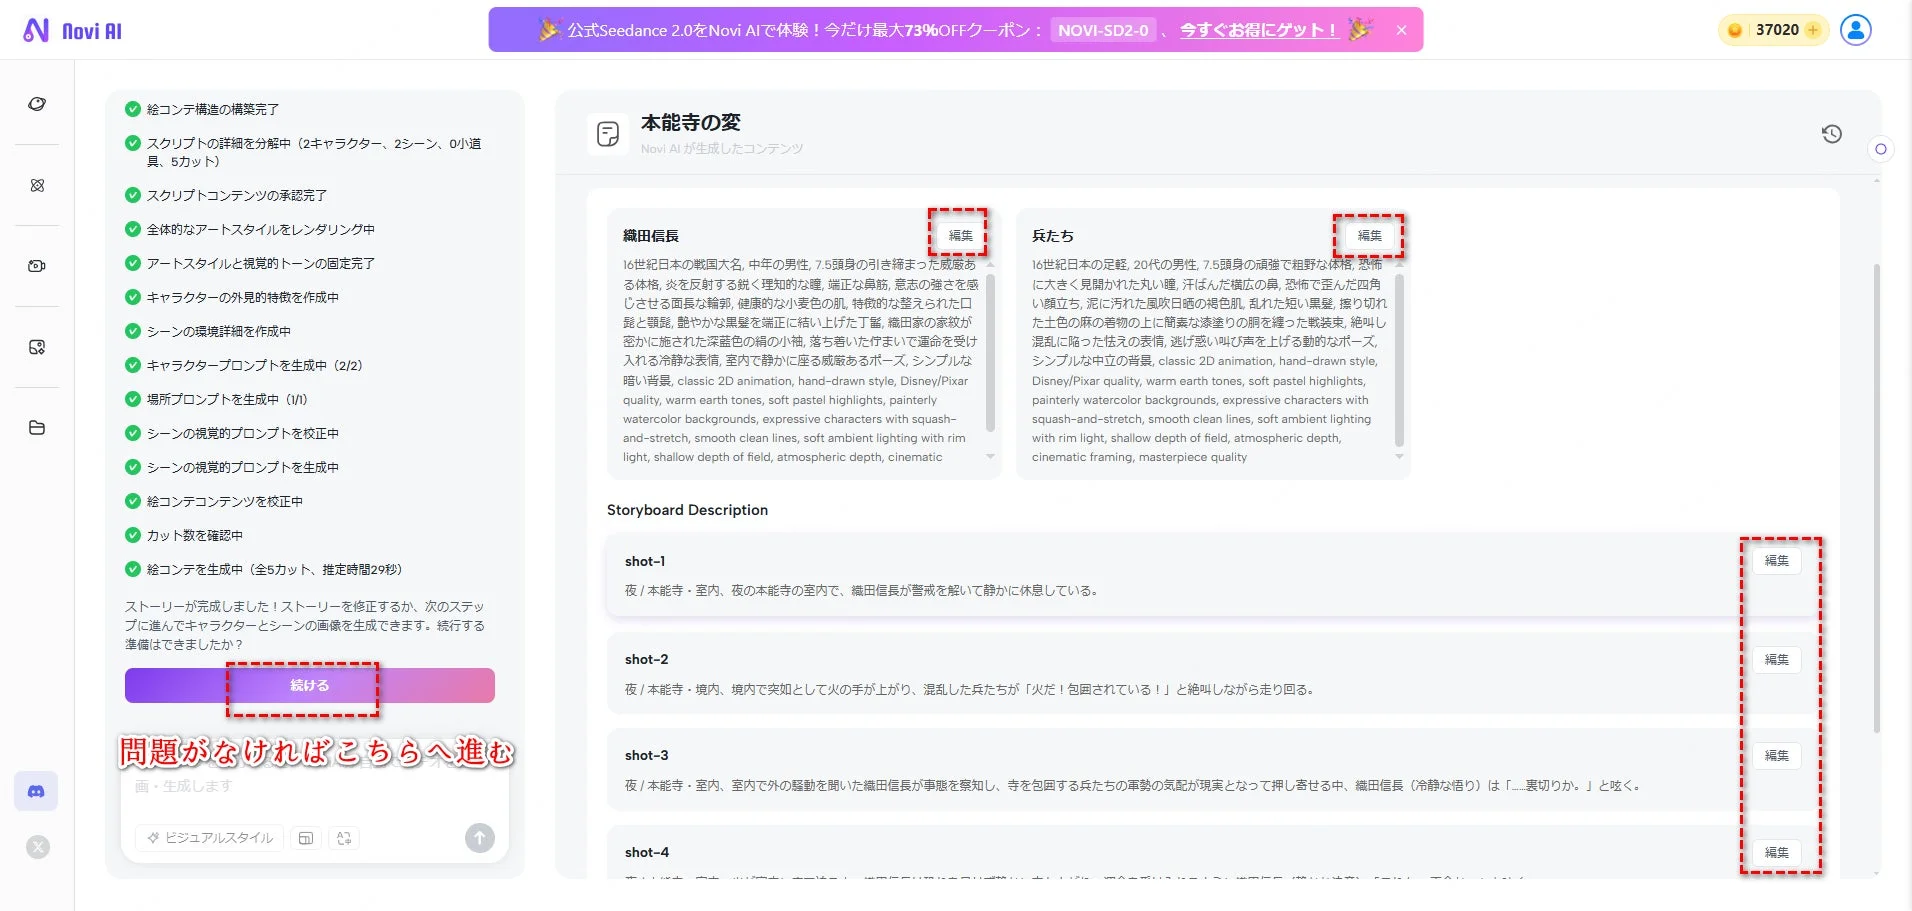Viewport: 1912px width, 911px height.
Task: Open the video generation tool in the sidebar
Action: pos(37,265)
